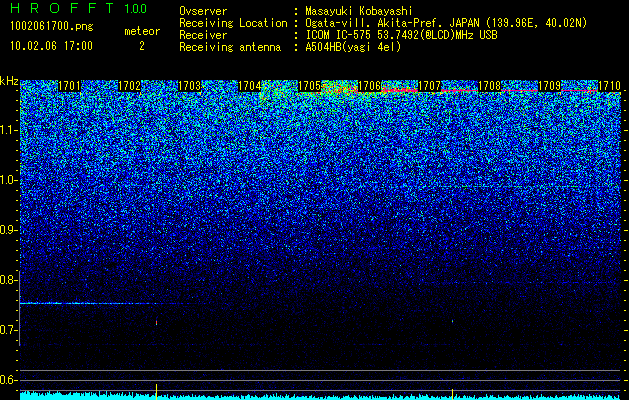Click the 1708 time marker
Image resolution: width=629 pixels, height=400 pixels.
490,86
